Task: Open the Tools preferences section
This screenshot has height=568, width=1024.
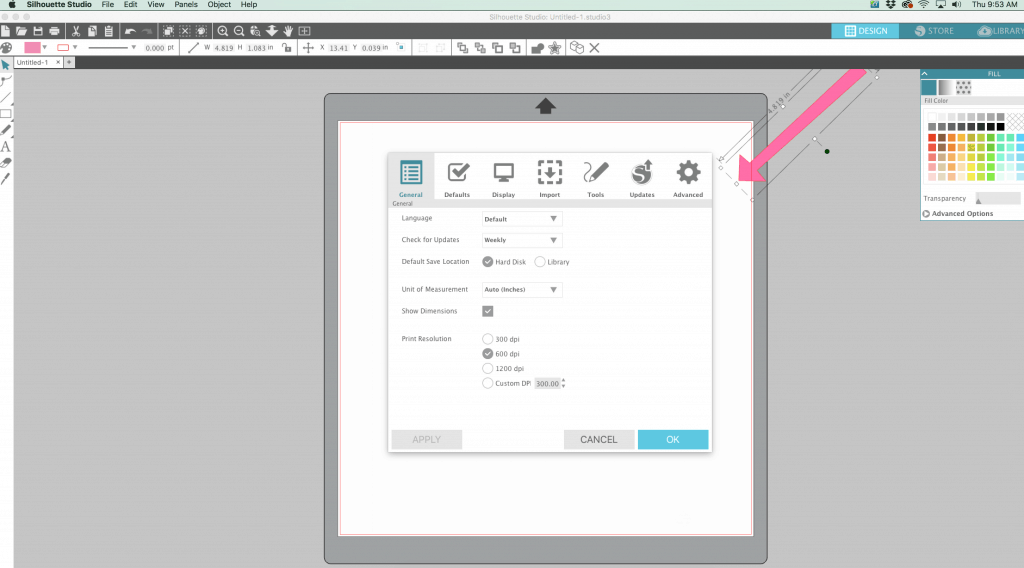Action: [596, 179]
